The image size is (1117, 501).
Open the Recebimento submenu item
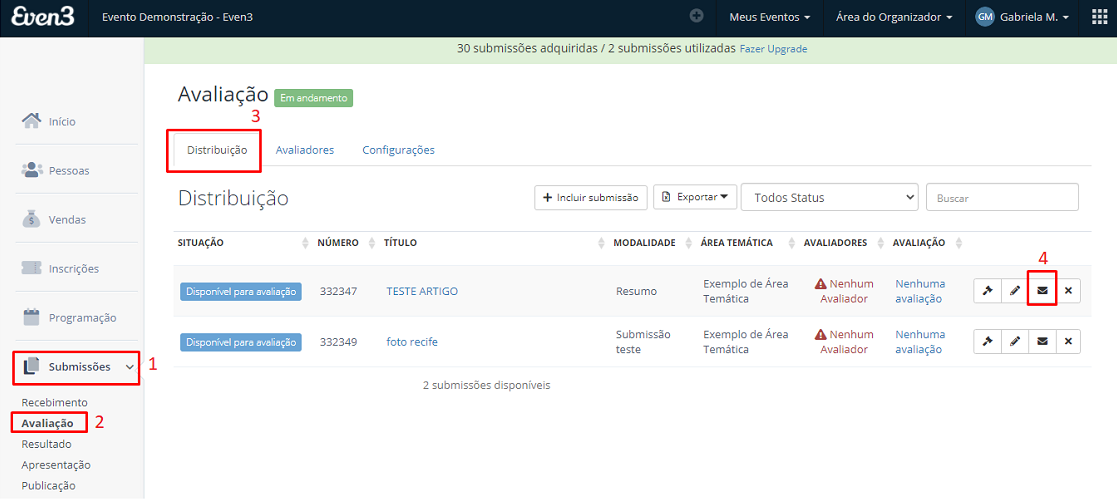[55, 402]
